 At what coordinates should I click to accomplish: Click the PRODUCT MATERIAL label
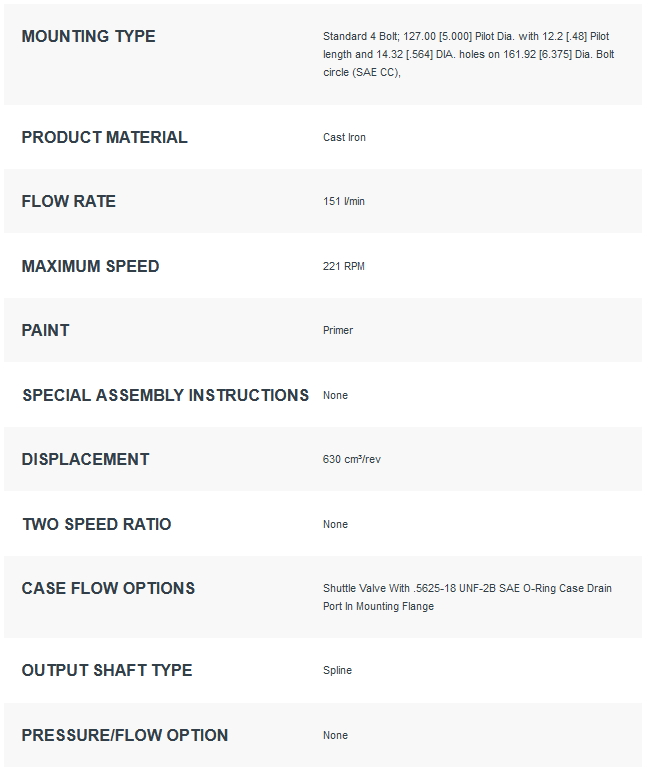tap(104, 137)
